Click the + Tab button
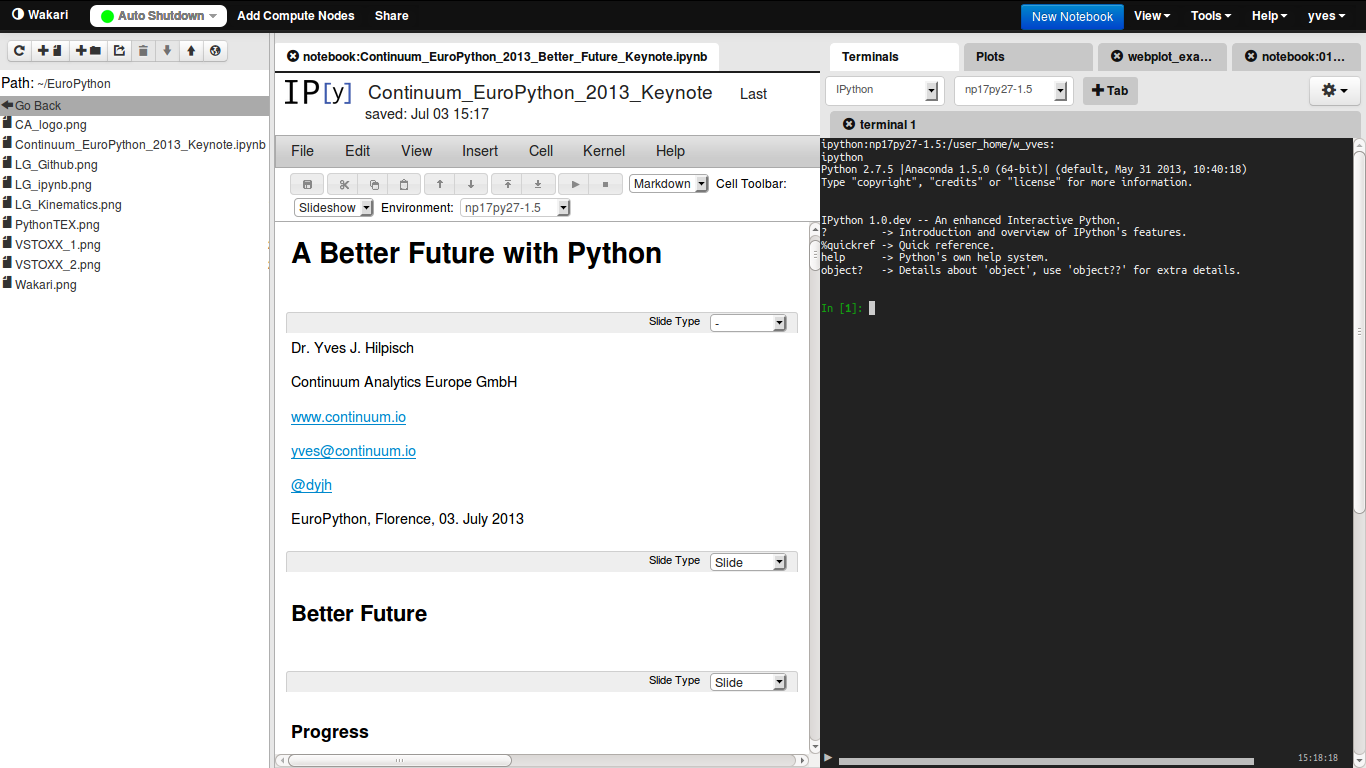The width and height of the screenshot is (1366, 768). point(1110,91)
